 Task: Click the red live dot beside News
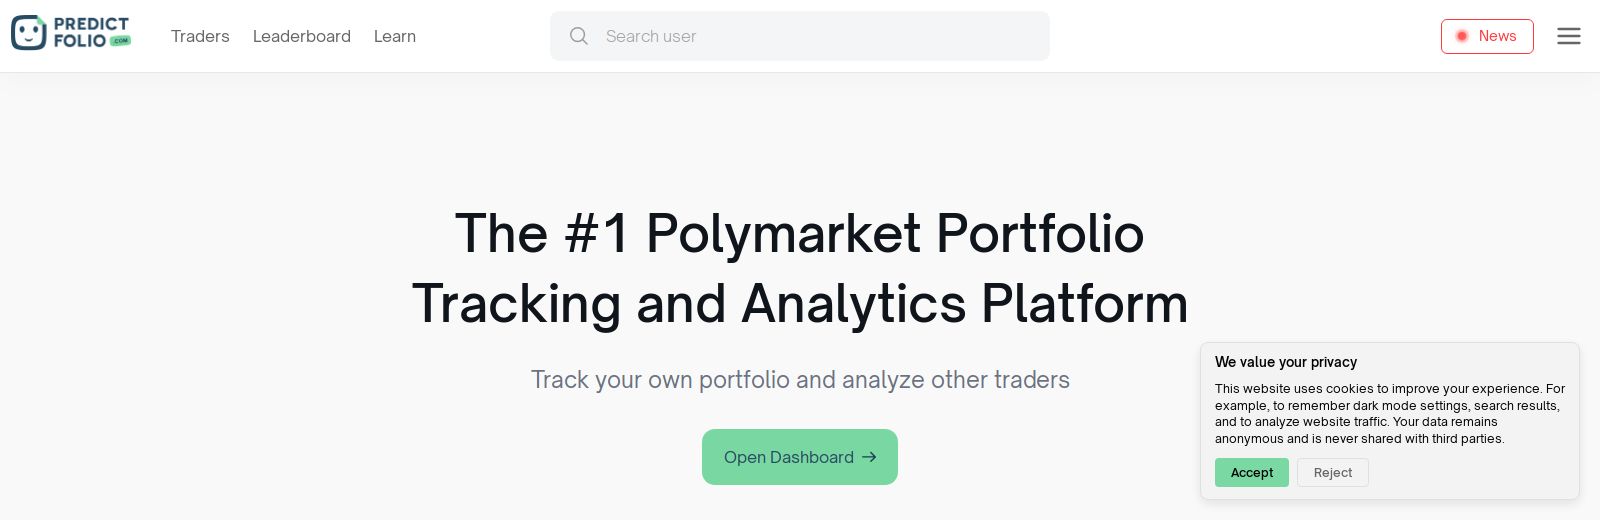click(x=1462, y=36)
